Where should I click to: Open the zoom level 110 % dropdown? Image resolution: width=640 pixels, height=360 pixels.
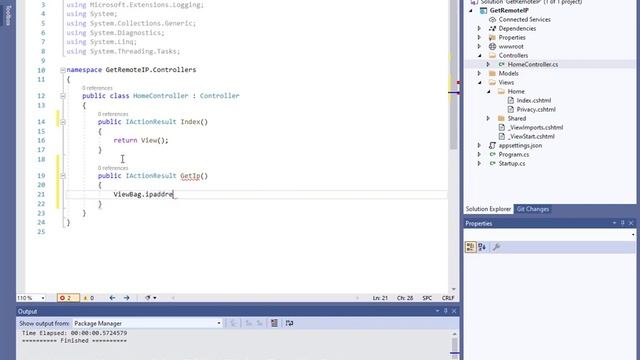pyautogui.click(x=43, y=298)
